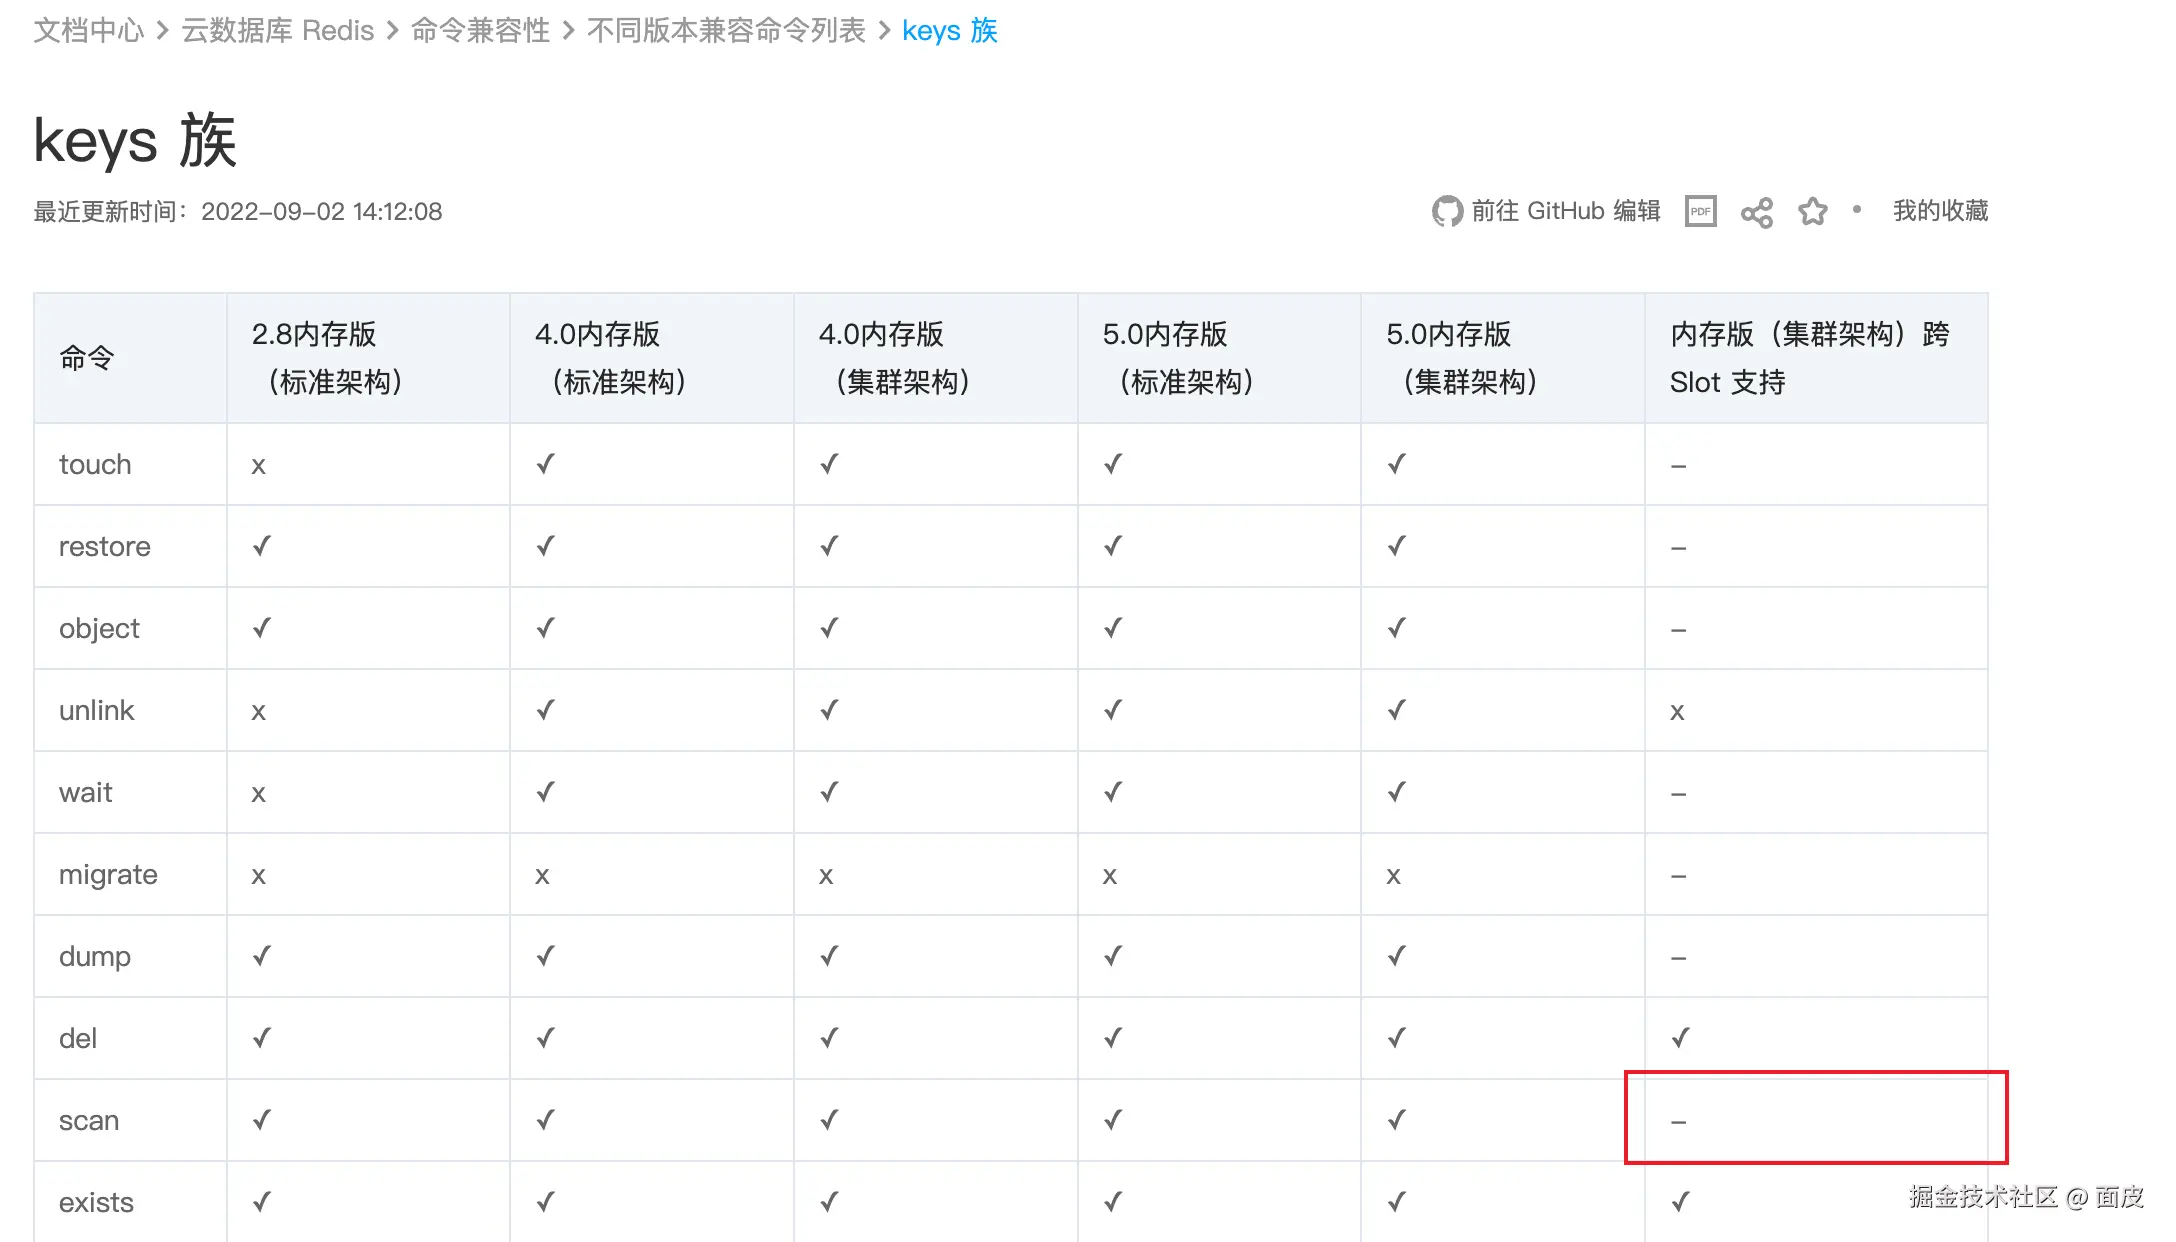
Task: Click the GitHub octocat icon
Action: tap(1446, 211)
